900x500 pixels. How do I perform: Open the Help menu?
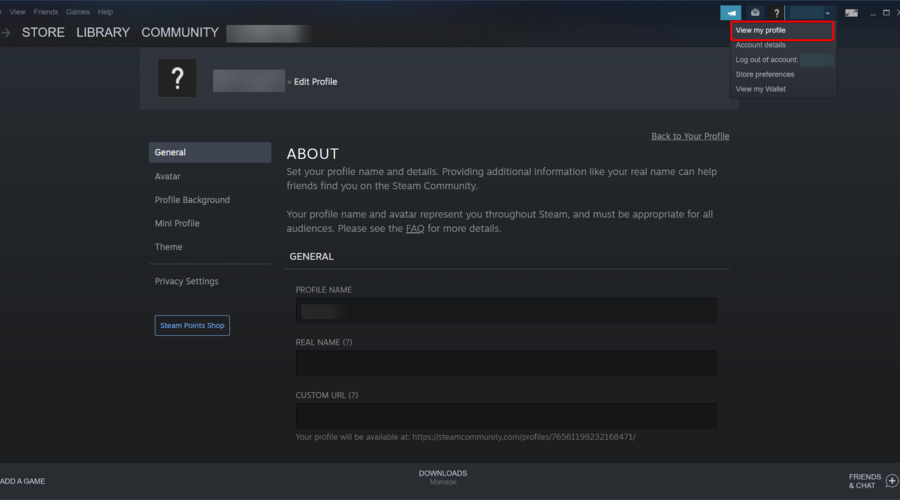(x=105, y=11)
